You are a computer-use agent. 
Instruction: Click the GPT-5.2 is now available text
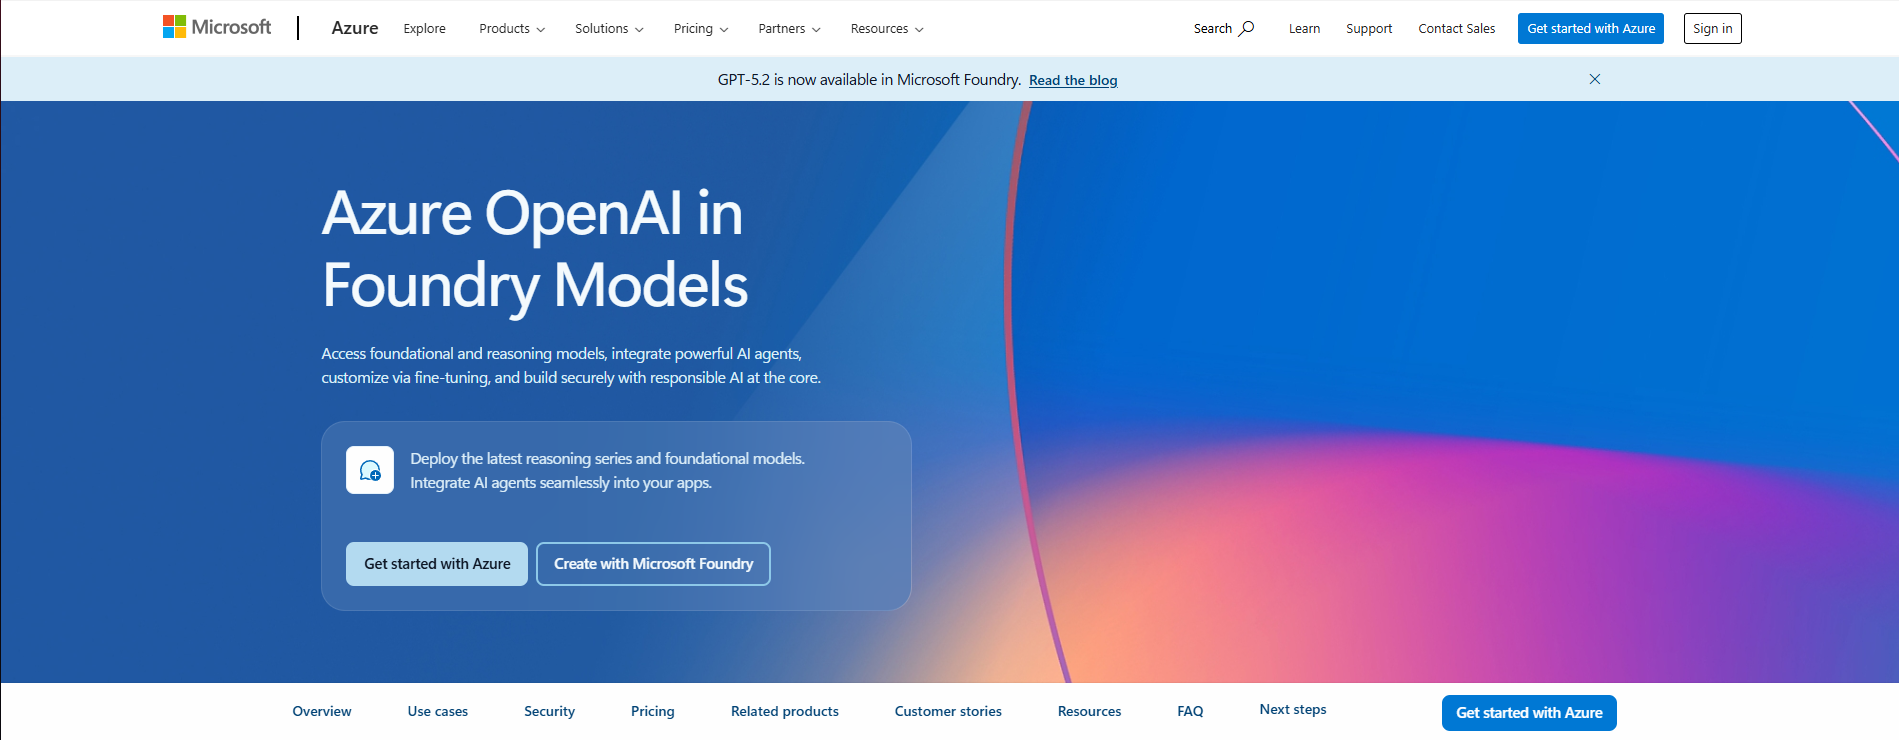869,79
